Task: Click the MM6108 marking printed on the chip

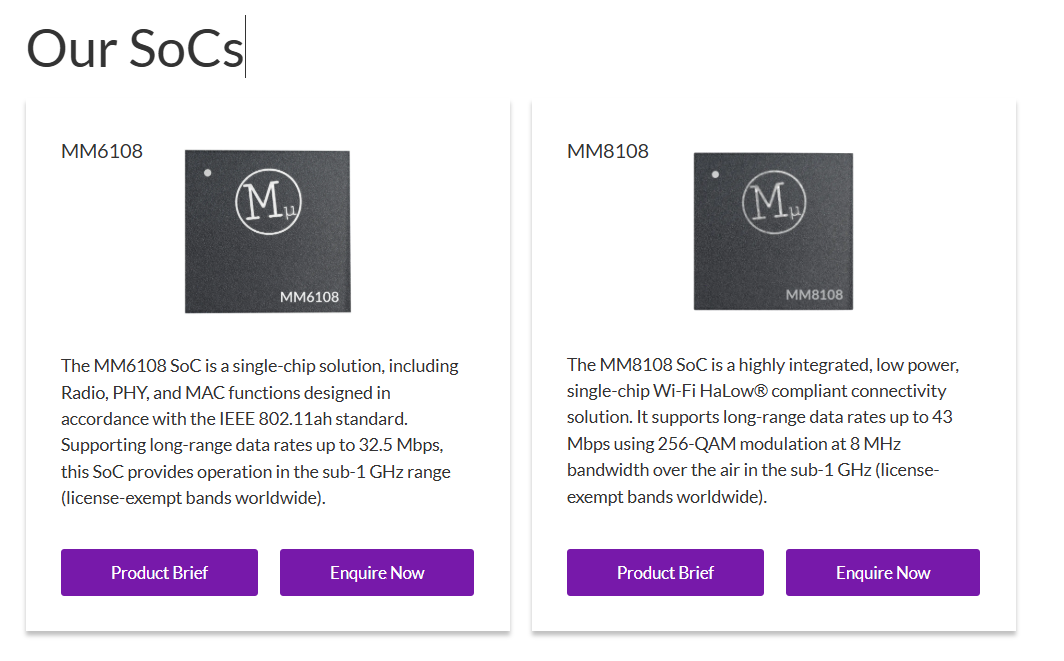Action: [x=309, y=297]
